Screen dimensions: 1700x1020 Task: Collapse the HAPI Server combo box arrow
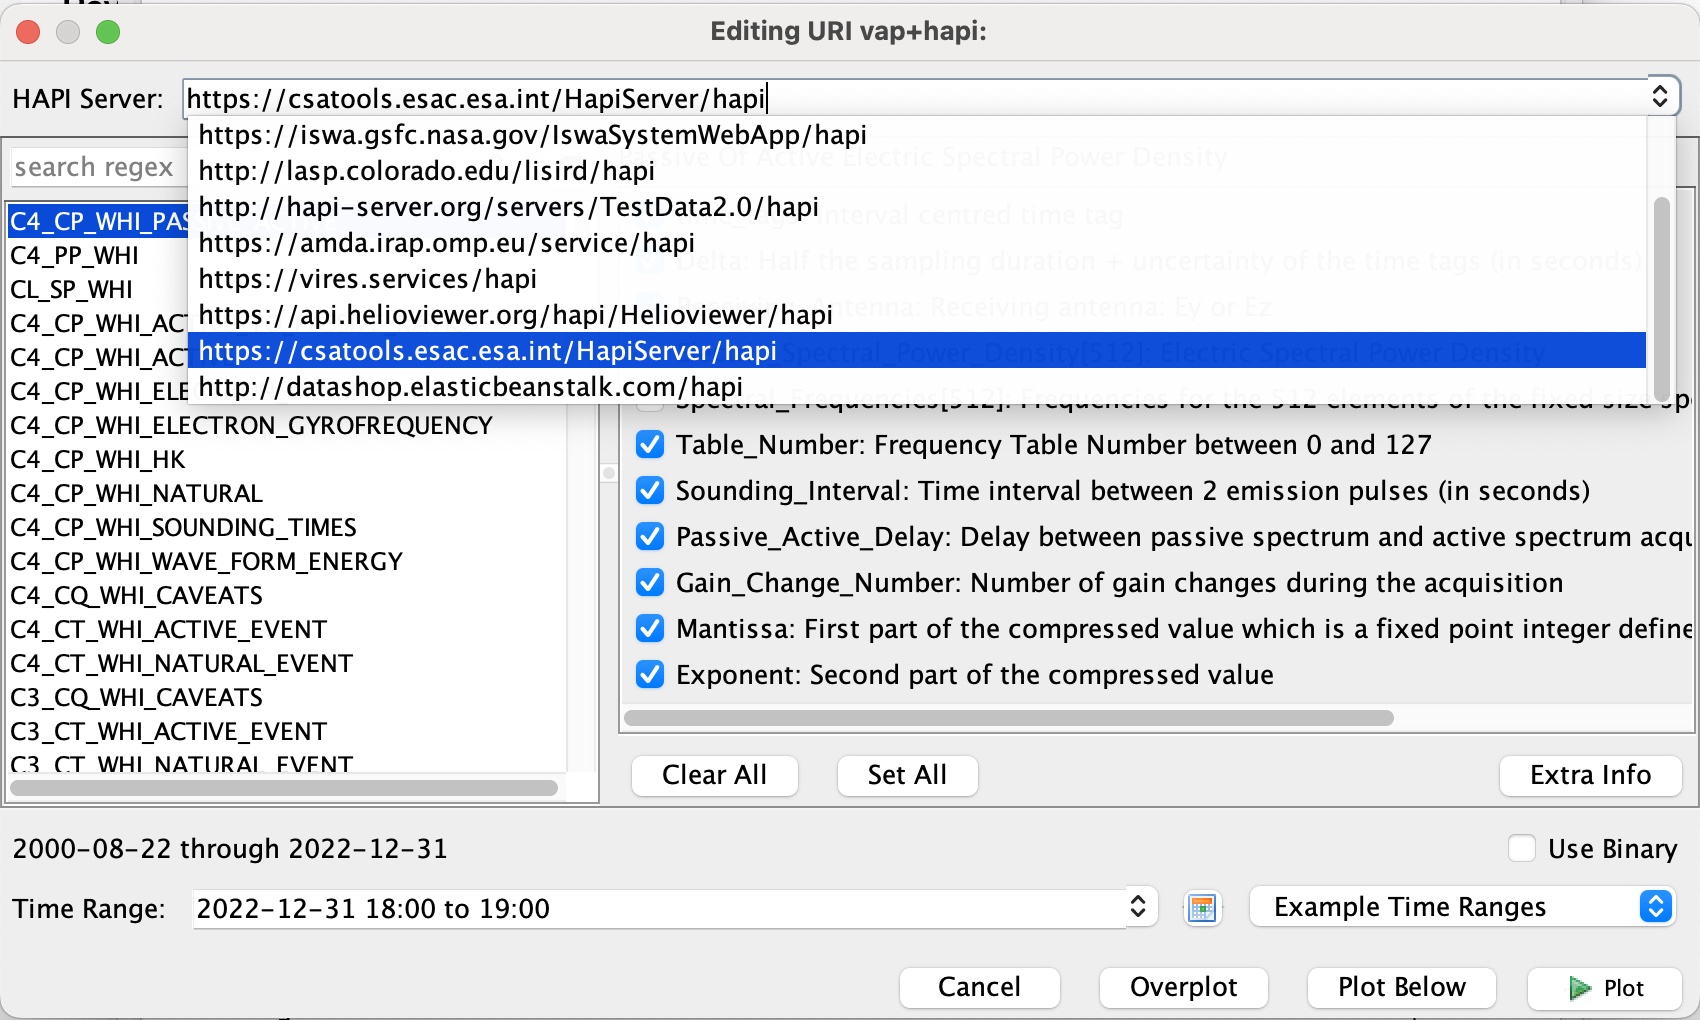[1660, 96]
